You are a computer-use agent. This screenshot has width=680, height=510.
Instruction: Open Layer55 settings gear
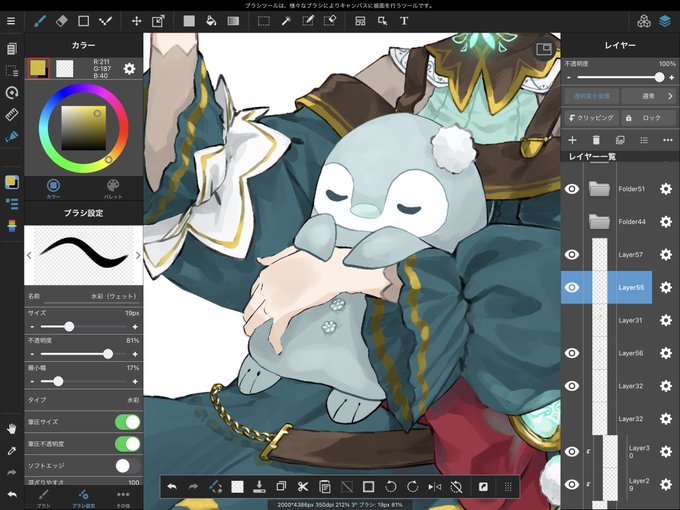(666, 287)
